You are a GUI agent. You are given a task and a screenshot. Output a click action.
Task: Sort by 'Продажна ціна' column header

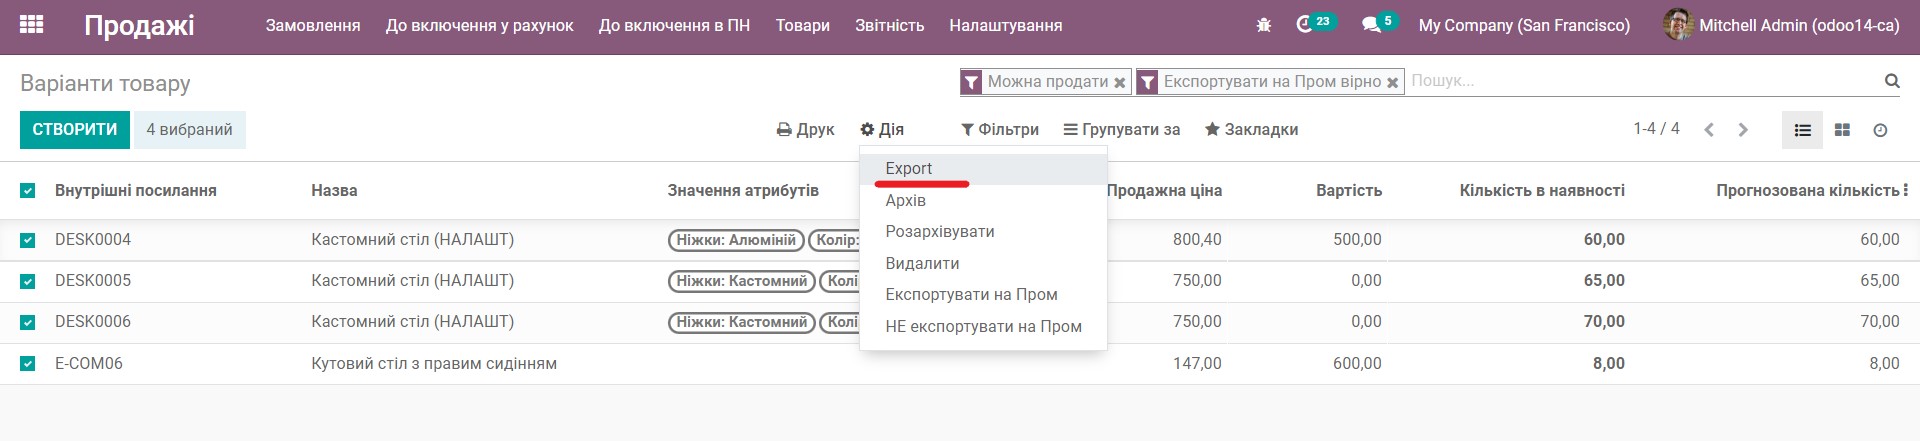coord(1164,191)
